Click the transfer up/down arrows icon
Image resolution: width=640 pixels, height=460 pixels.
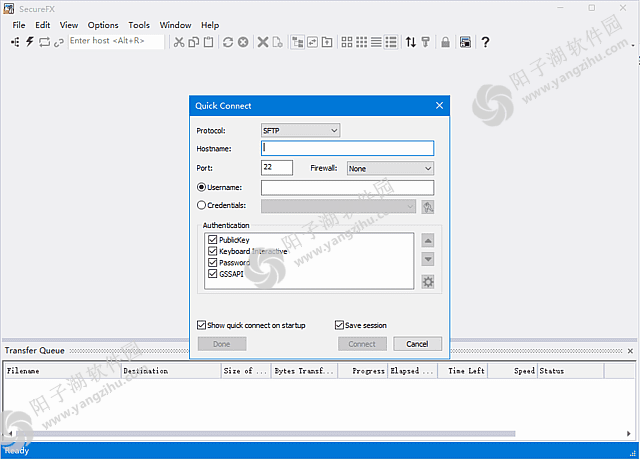[x=411, y=42]
